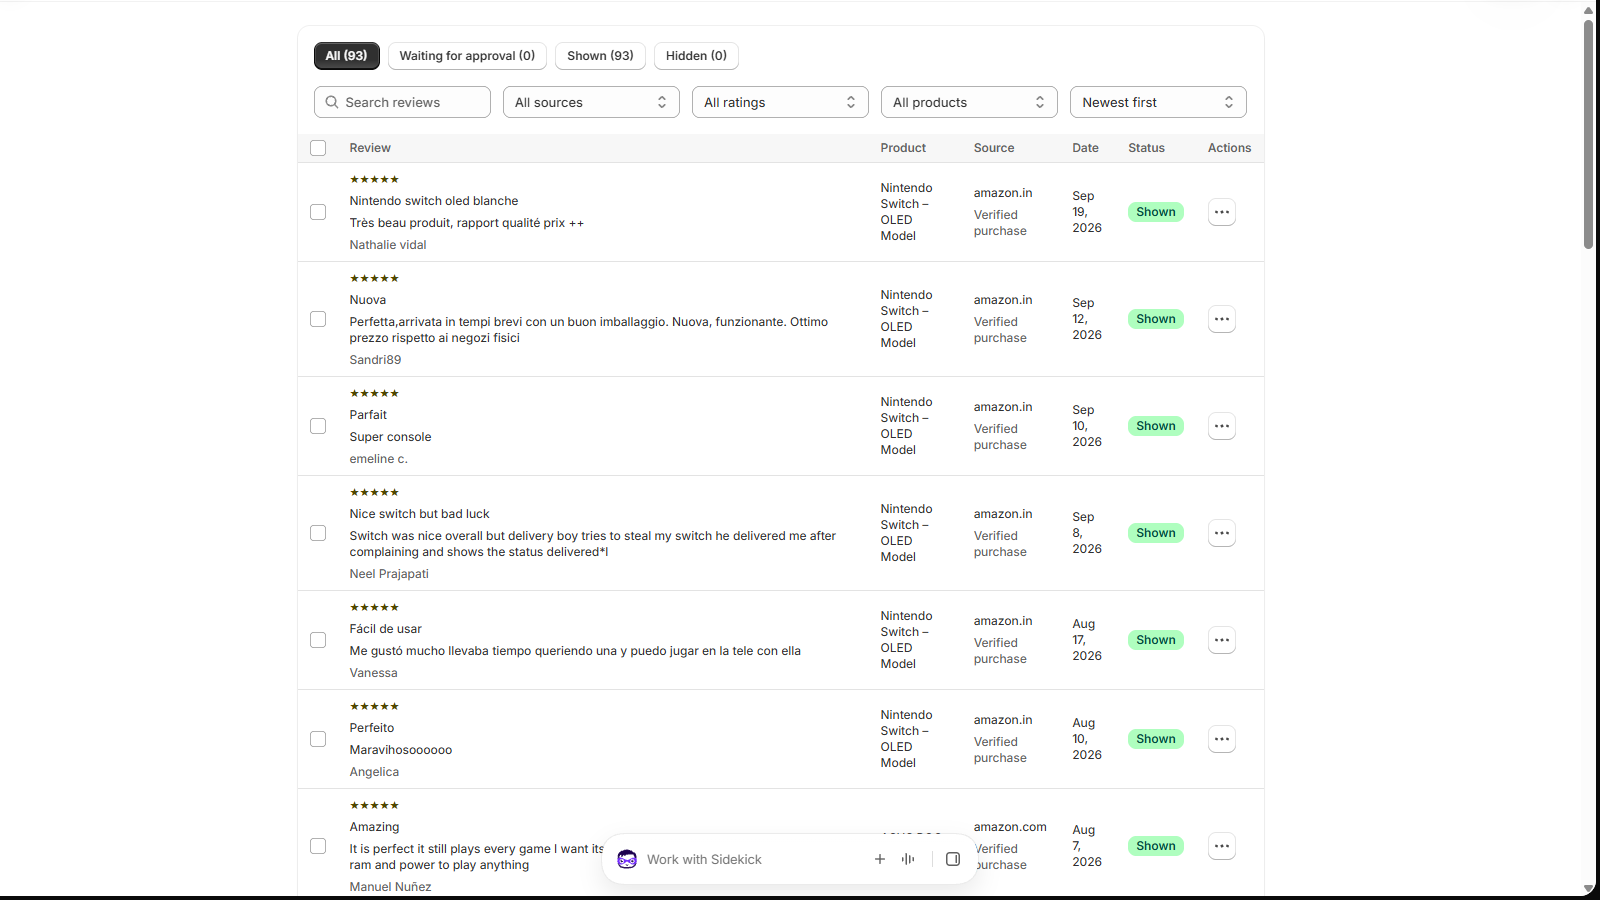Click the review title 'Fácil de usar'
The height and width of the screenshot is (900, 1600).
(x=385, y=629)
